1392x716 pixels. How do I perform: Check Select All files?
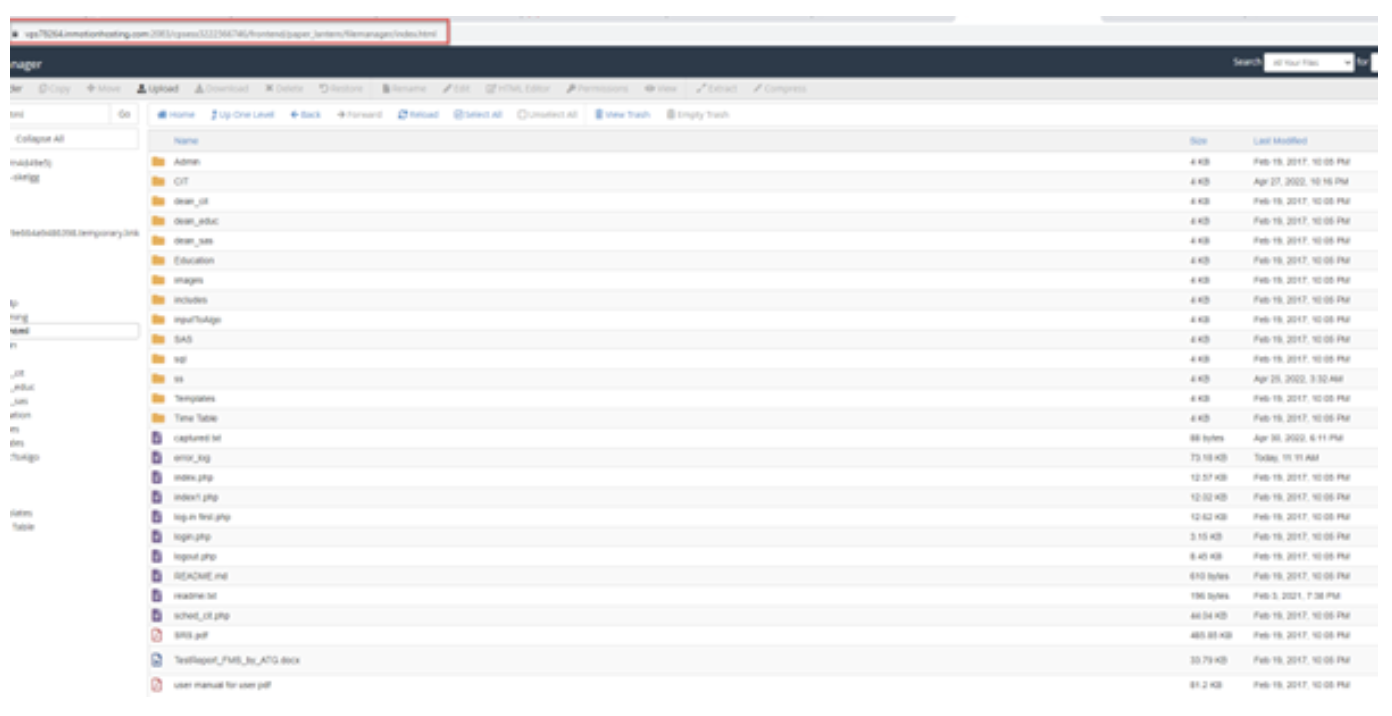(x=478, y=115)
